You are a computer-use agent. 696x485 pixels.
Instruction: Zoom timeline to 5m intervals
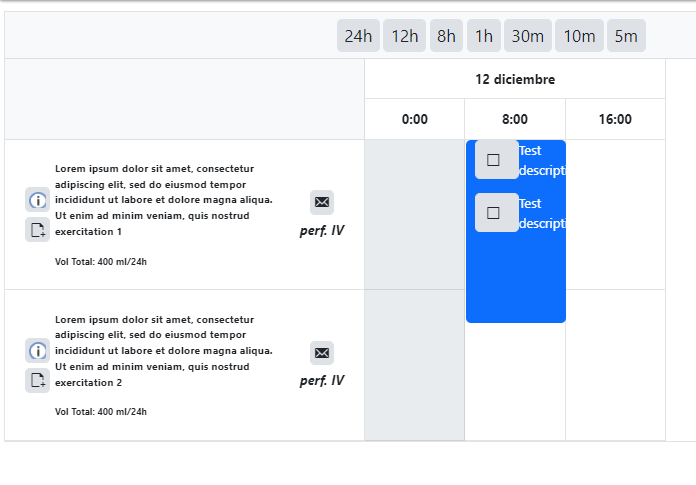[626, 36]
